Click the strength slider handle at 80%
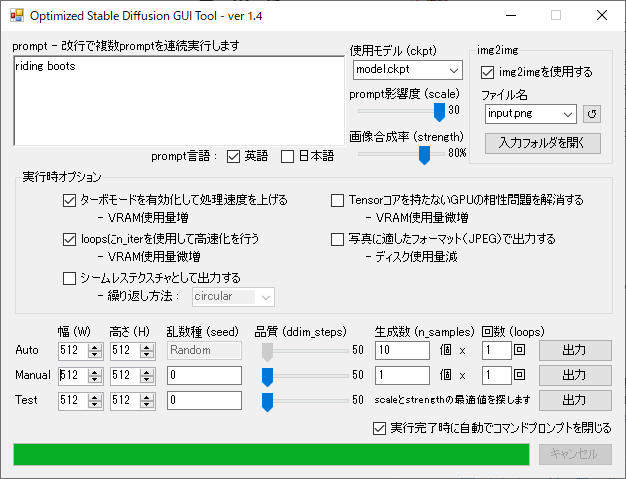626x479 pixels. pyautogui.click(x=424, y=155)
